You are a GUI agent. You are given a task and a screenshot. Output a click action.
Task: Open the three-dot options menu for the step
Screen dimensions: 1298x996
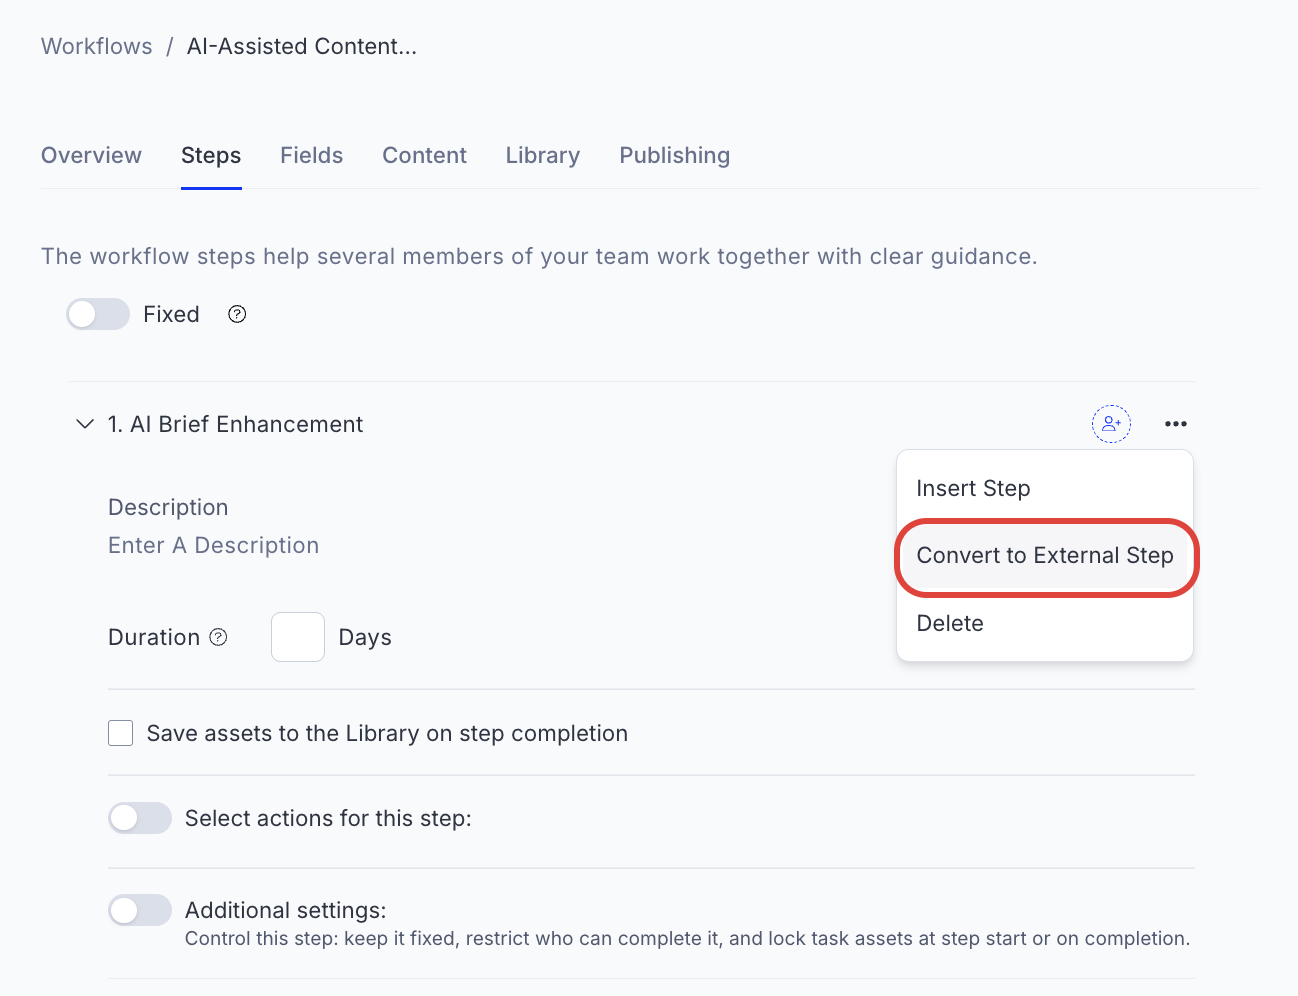pos(1175,423)
